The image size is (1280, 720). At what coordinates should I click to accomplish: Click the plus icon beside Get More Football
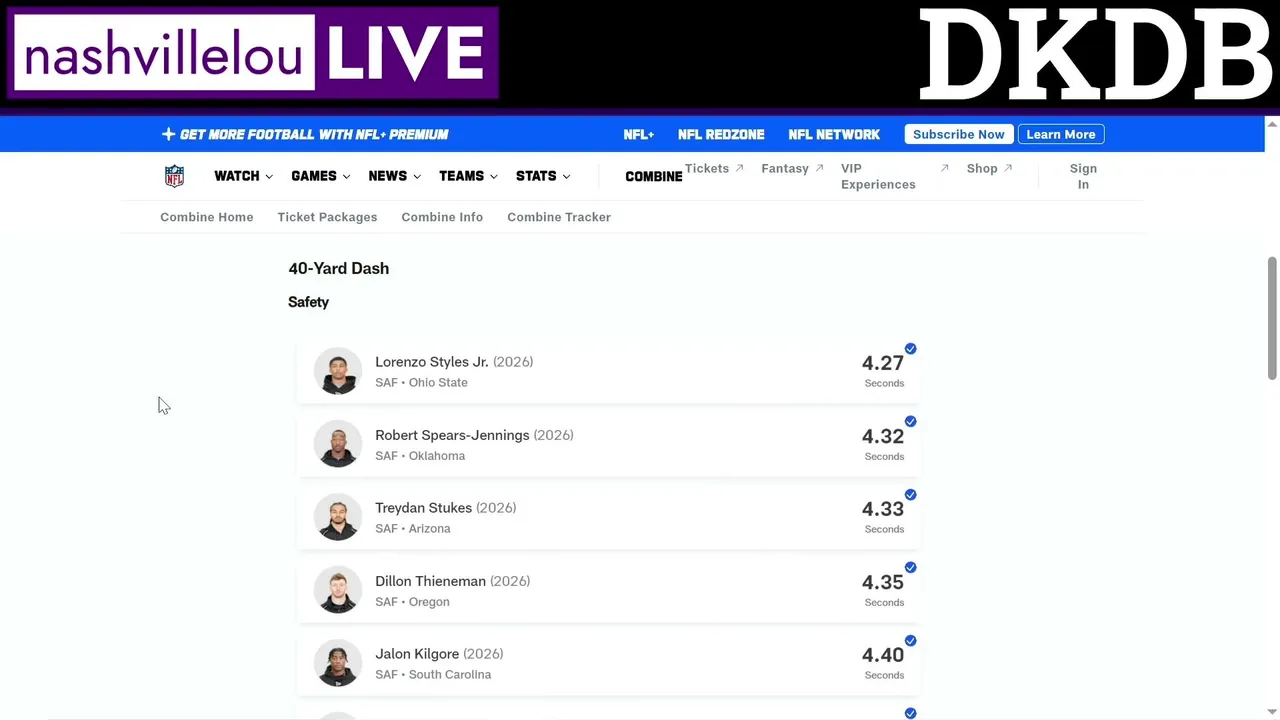tap(168, 134)
